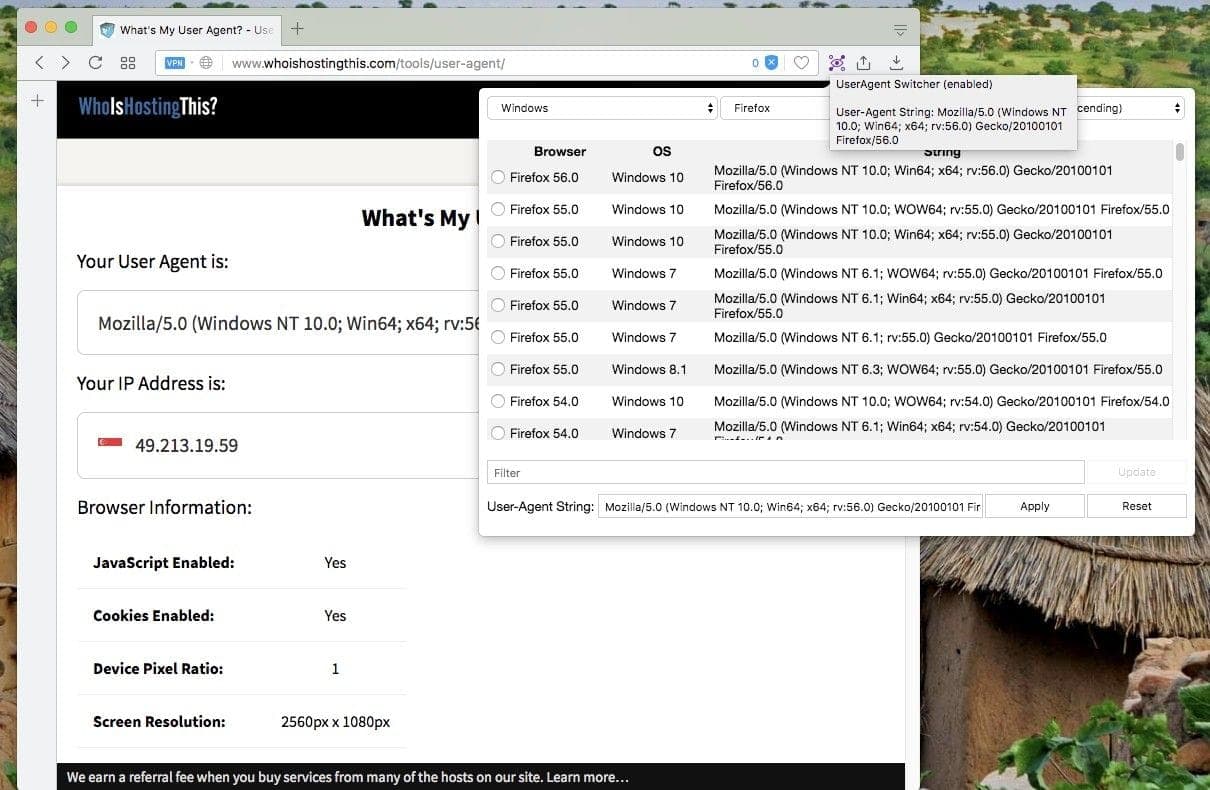The width and height of the screenshot is (1210, 790).
Task: Select Firefox 55.0 Windows 10 Win64 radio
Action: [x=498, y=242]
